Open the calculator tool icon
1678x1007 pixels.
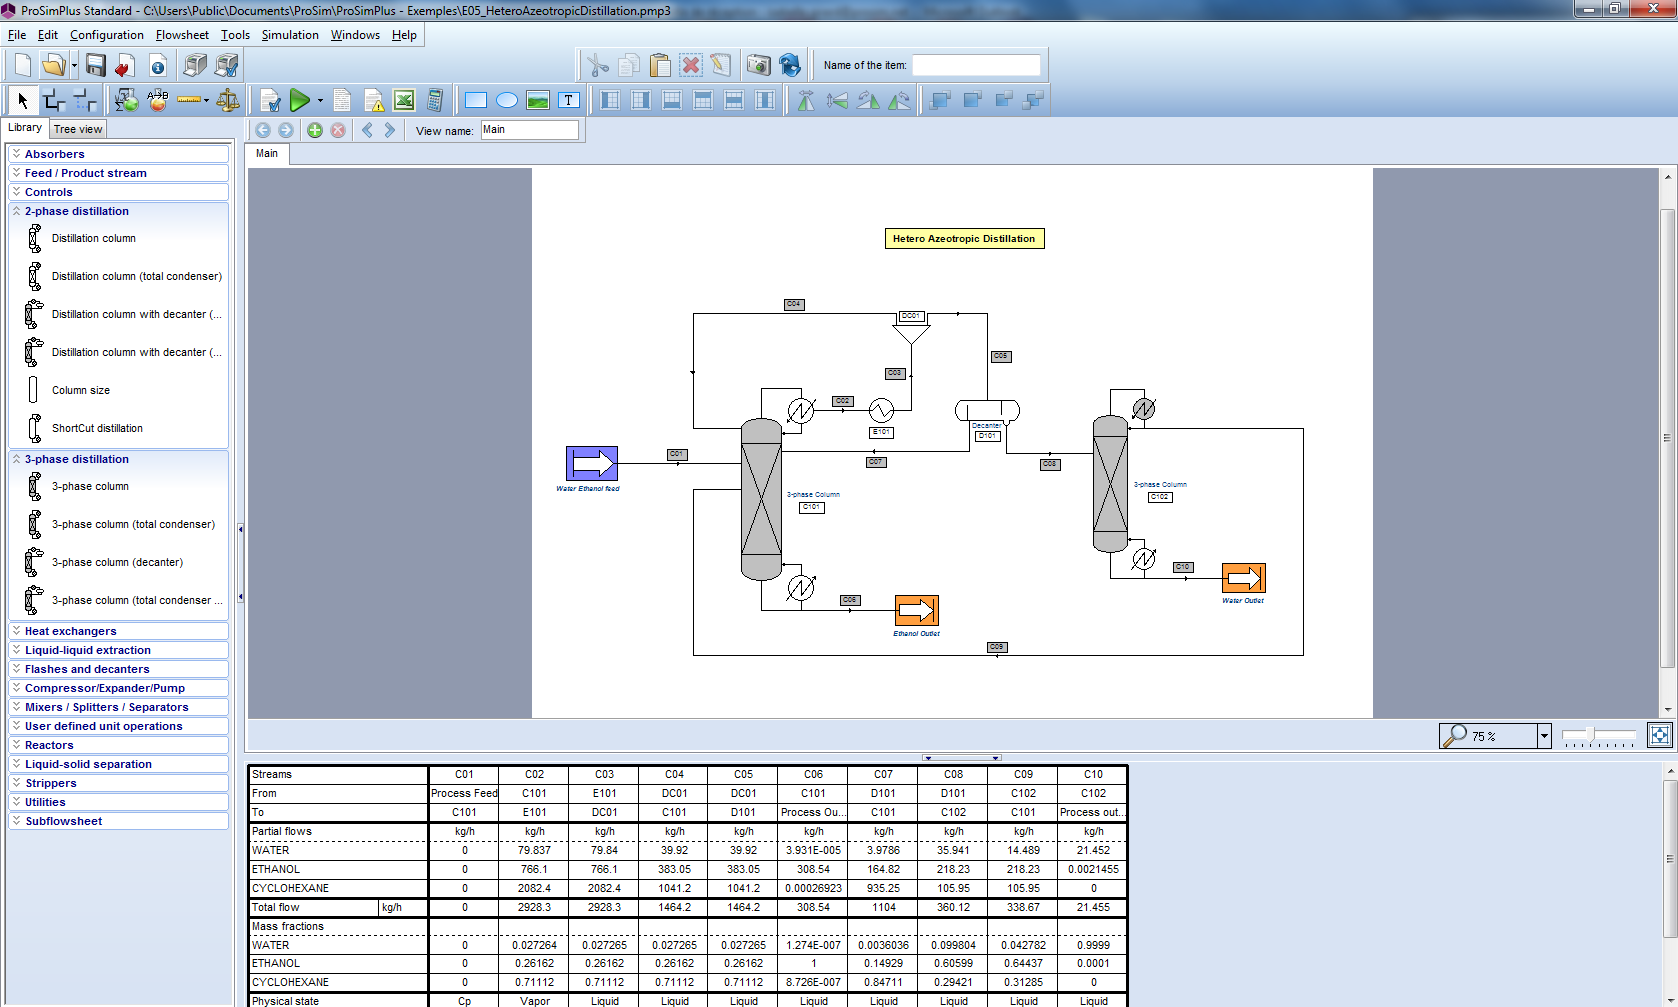click(x=435, y=100)
